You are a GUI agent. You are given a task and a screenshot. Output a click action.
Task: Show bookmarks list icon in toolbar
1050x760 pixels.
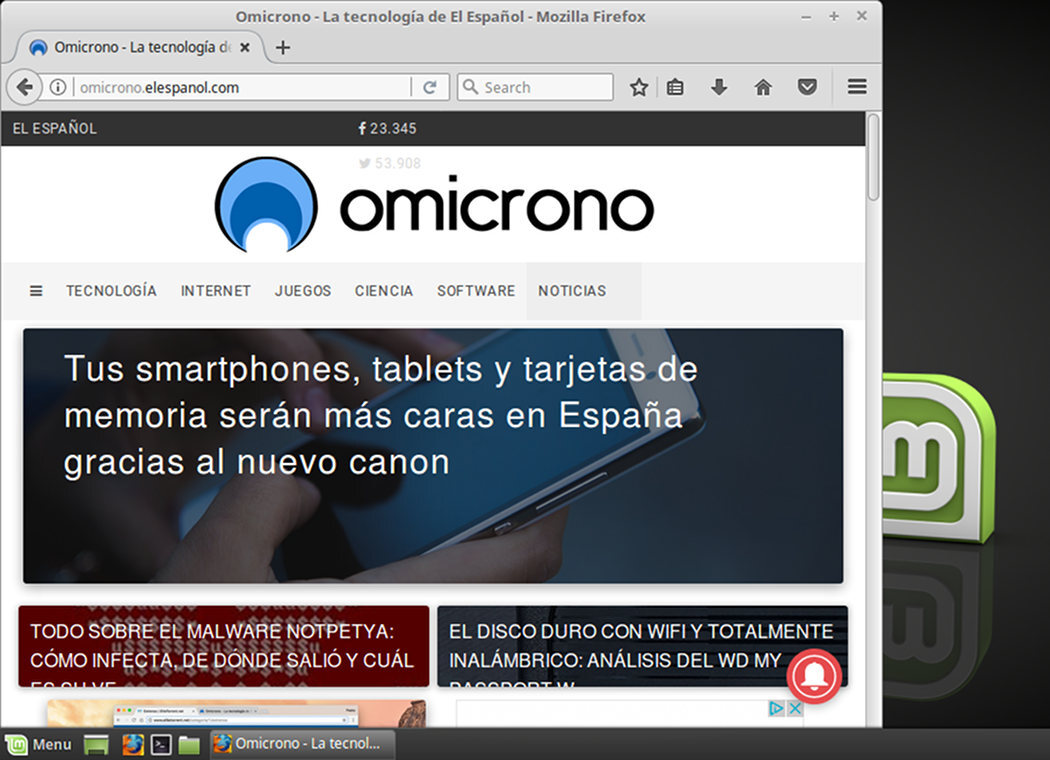coord(676,87)
